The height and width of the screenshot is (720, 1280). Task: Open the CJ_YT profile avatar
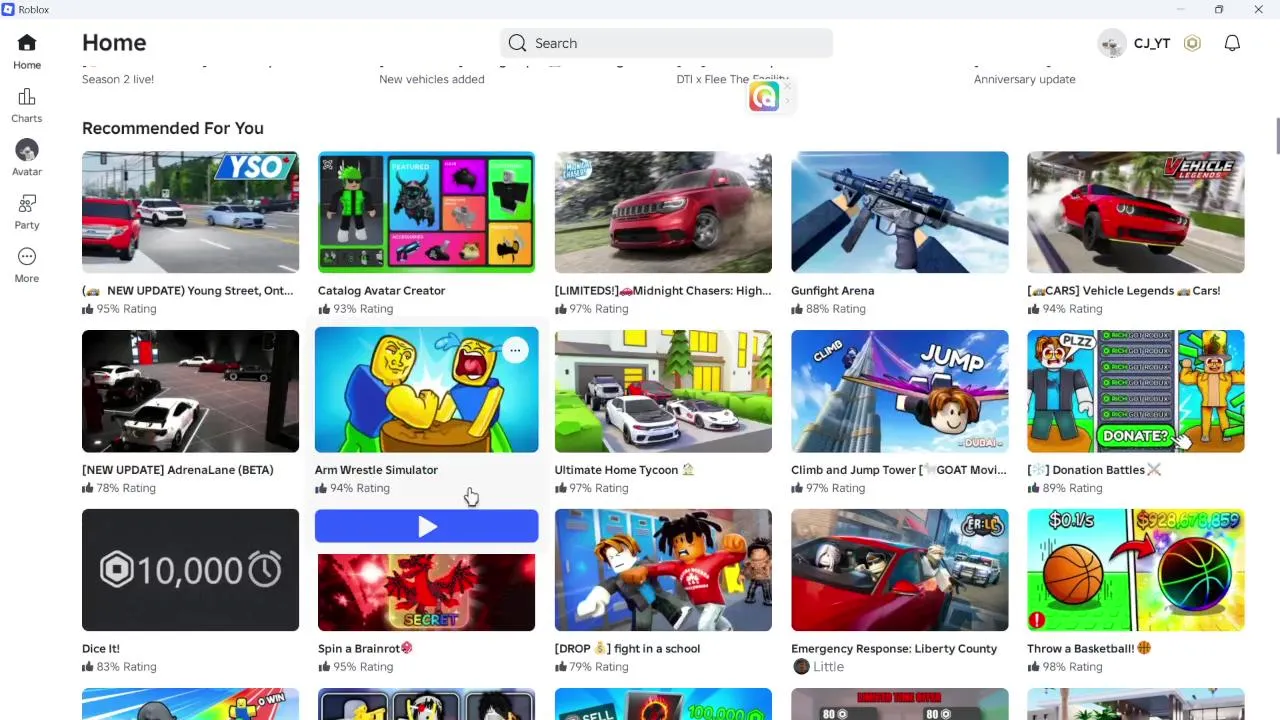tap(1112, 43)
